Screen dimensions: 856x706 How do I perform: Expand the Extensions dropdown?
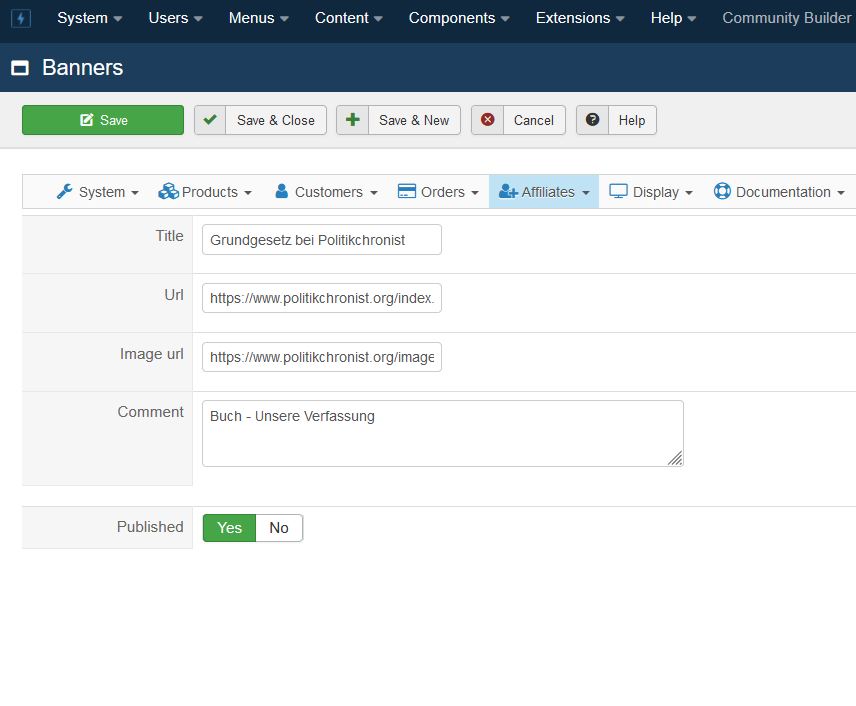pos(580,18)
